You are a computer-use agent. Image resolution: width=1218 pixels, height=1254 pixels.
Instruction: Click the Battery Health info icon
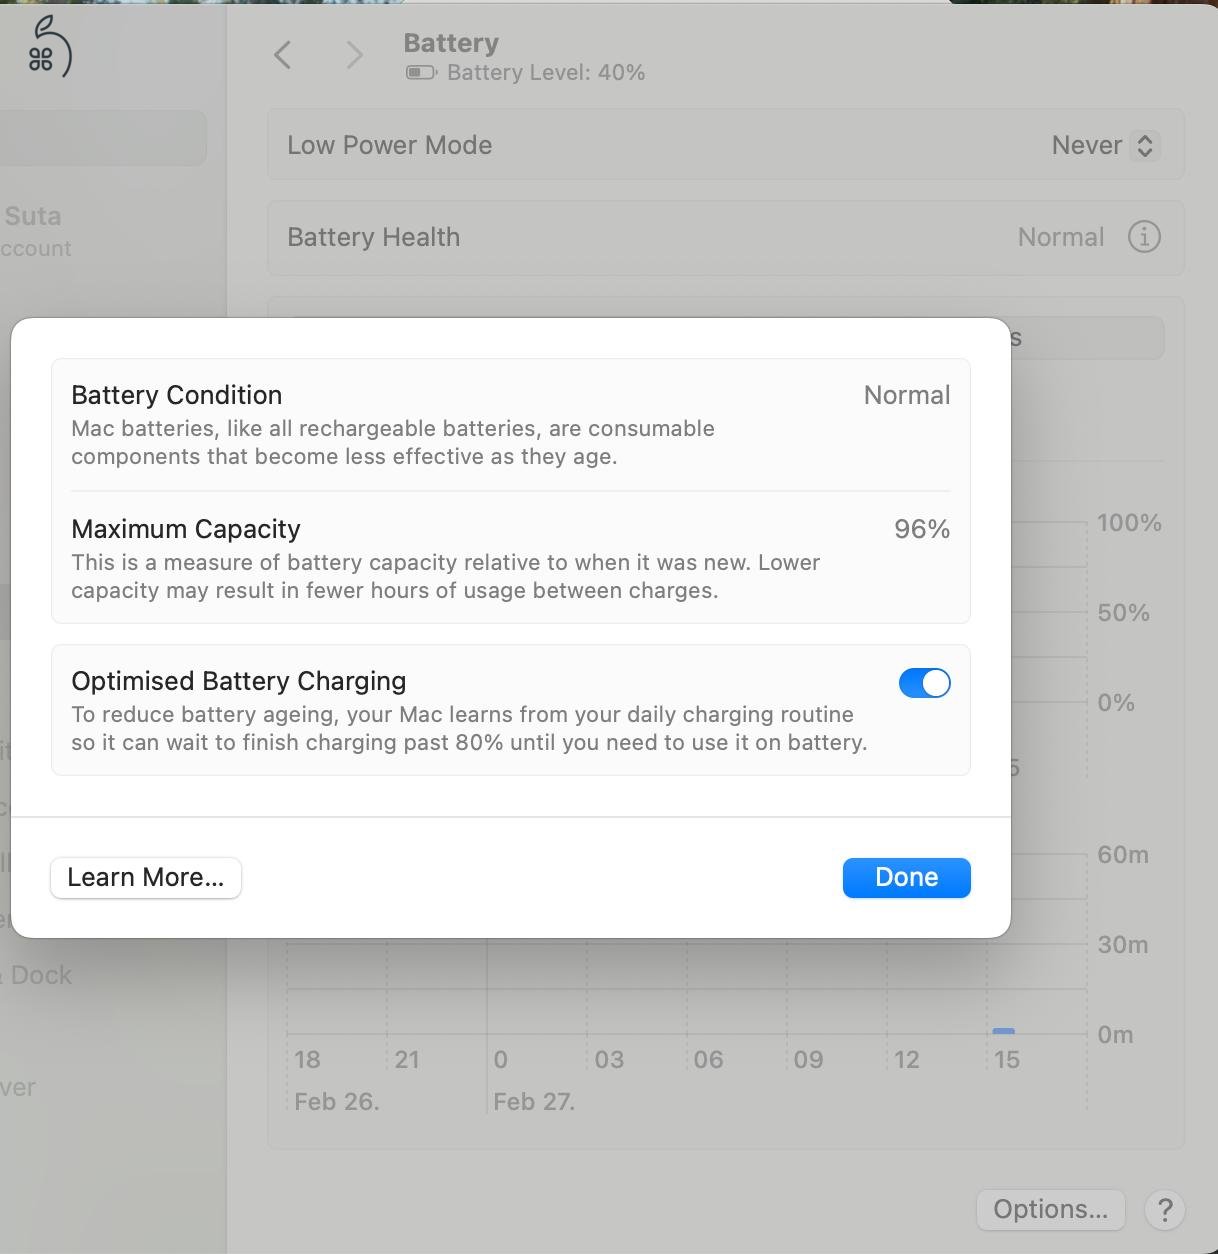tap(1144, 237)
